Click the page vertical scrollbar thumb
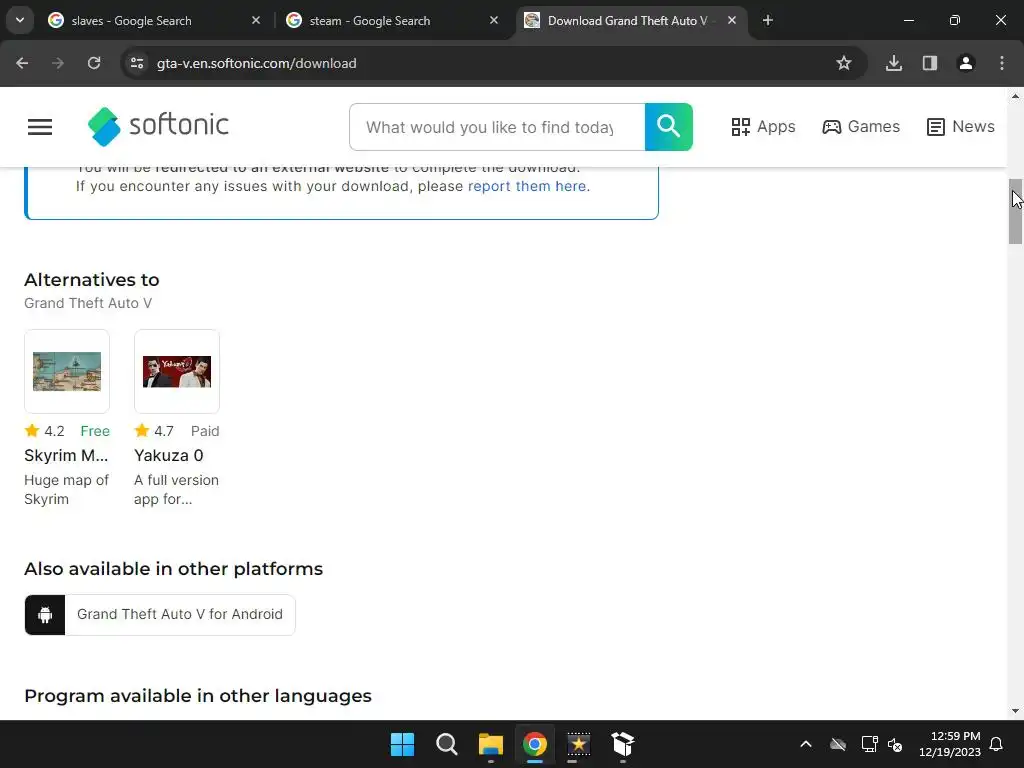The image size is (1024, 768). point(1016,212)
